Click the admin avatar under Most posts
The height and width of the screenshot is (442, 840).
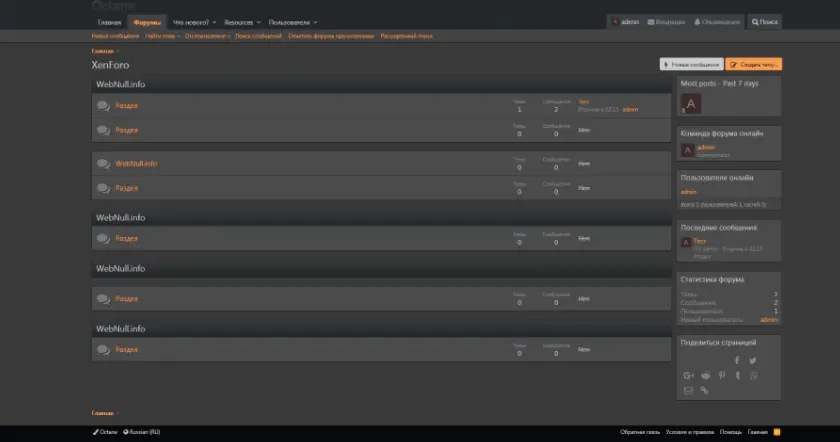(690, 103)
